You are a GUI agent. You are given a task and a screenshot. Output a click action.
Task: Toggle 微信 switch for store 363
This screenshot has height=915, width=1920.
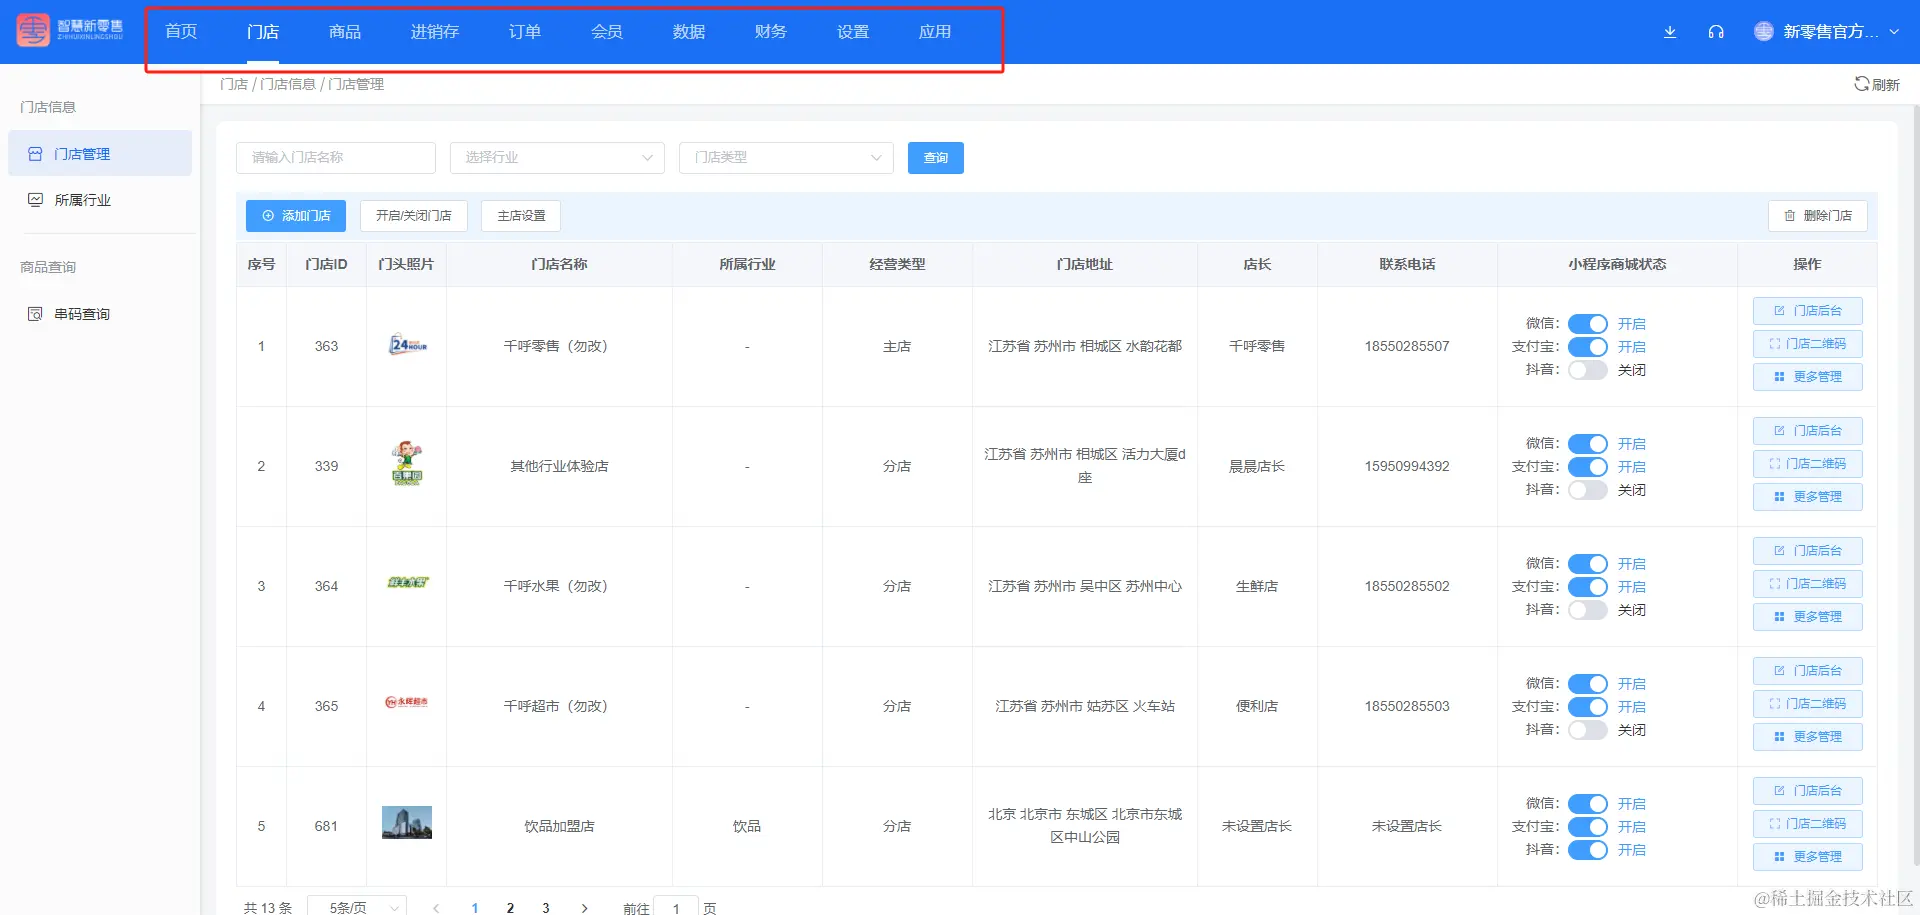coord(1588,324)
